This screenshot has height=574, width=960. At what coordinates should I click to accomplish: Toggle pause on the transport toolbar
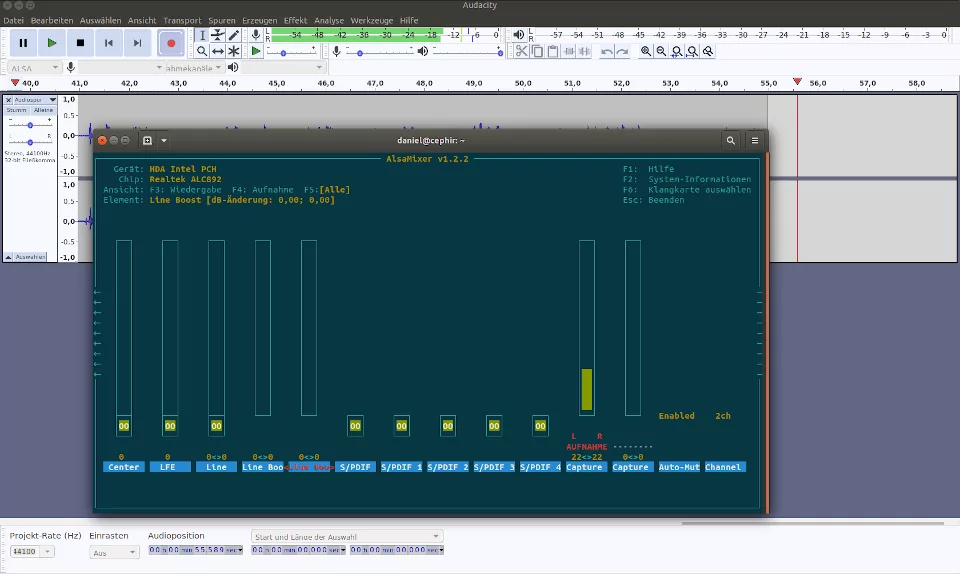pyautogui.click(x=23, y=43)
